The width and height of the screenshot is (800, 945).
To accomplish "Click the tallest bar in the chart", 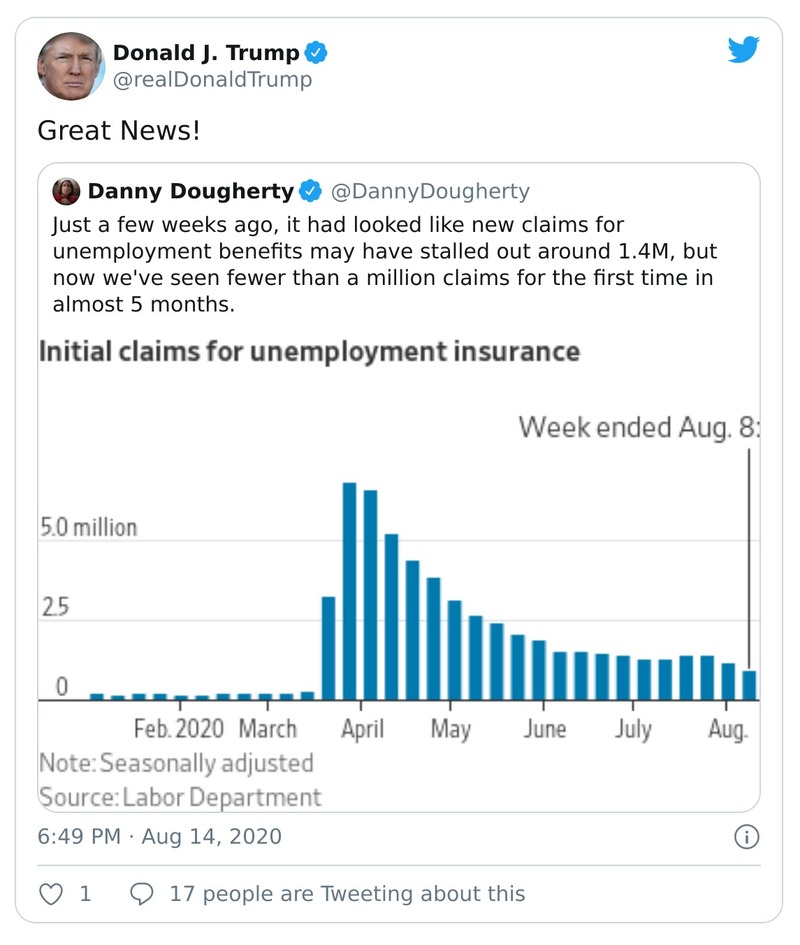I will (x=350, y=590).
